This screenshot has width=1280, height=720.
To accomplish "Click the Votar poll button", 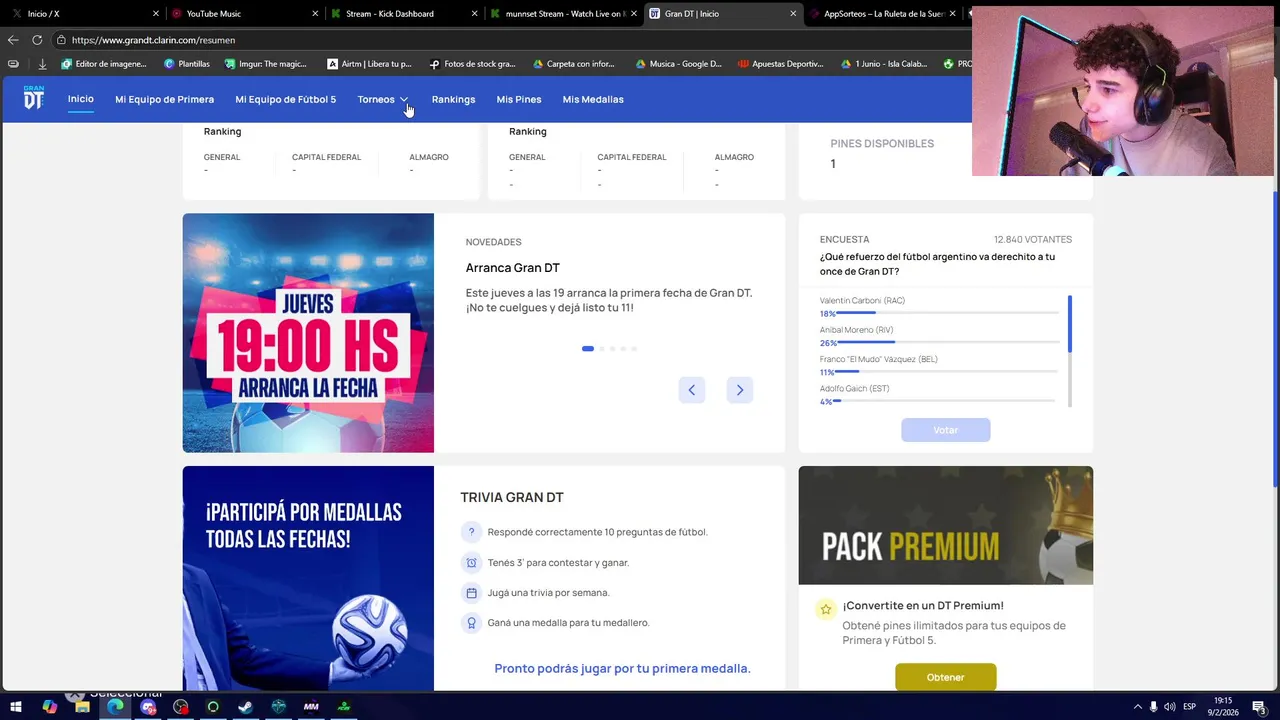I will coord(945,430).
